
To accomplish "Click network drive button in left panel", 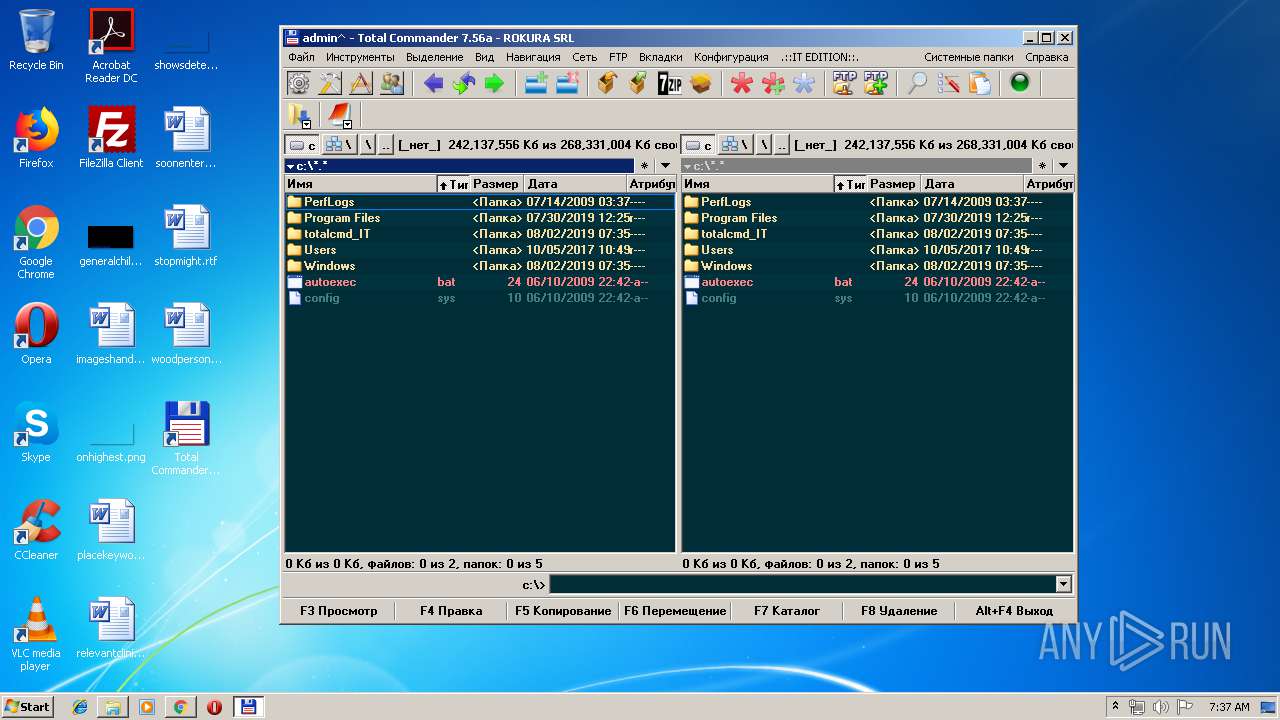I will point(338,145).
